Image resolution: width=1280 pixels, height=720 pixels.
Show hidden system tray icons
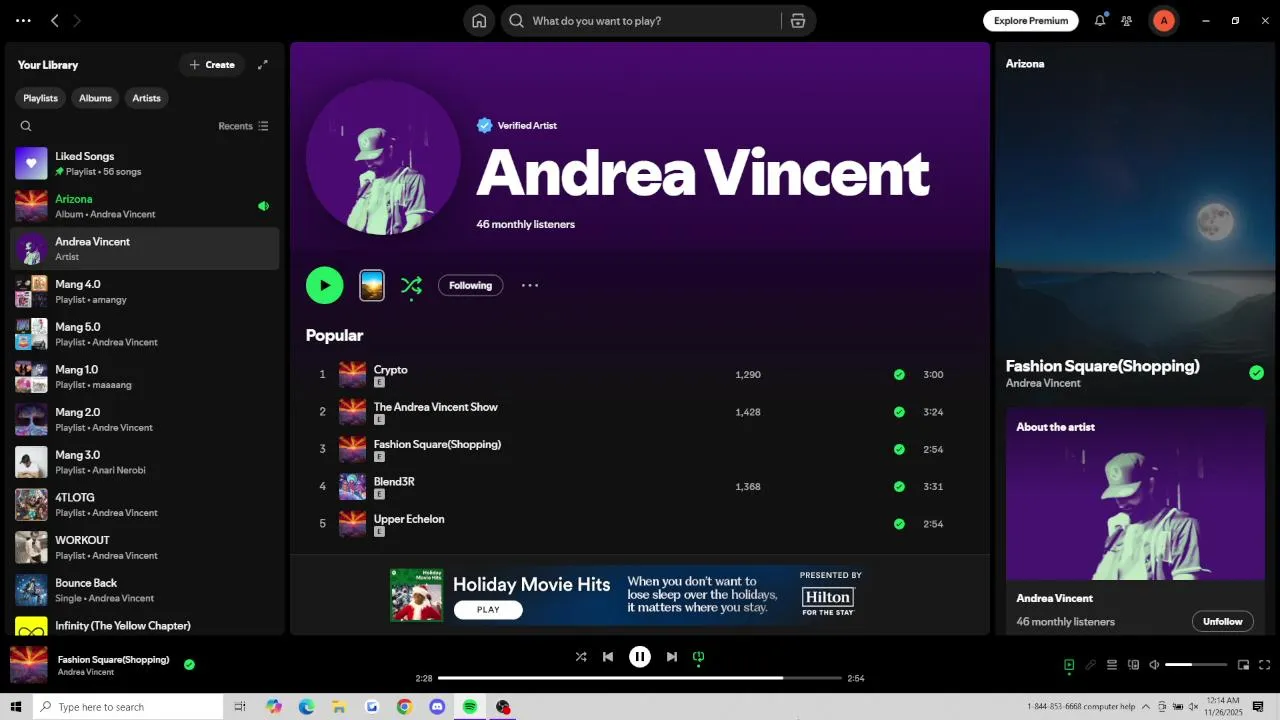1146,707
